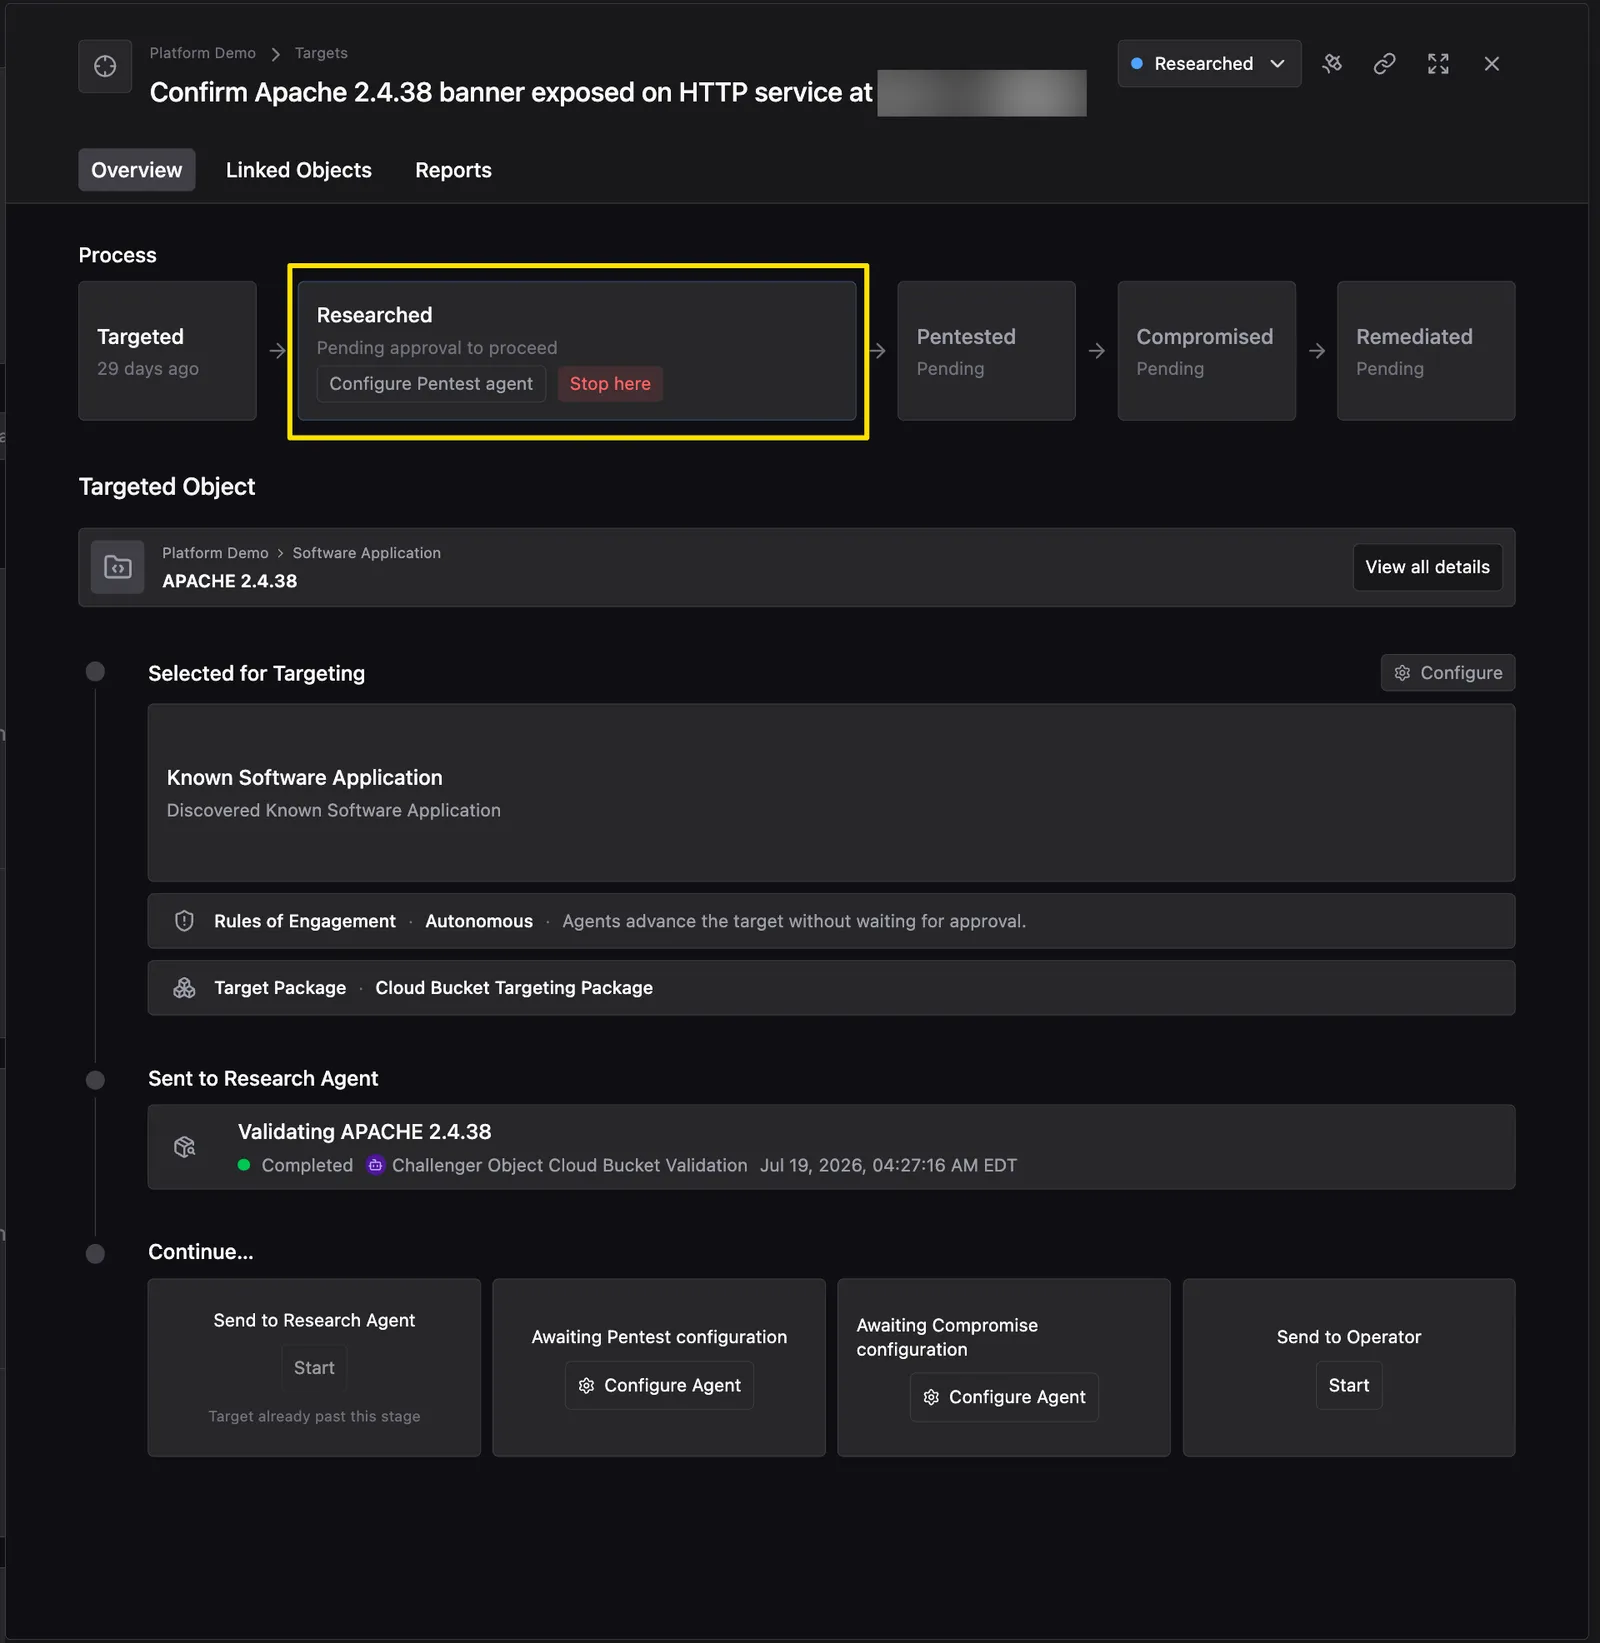The width and height of the screenshot is (1600, 1643).
Task: Select the Compromised process stage card
Action: (1206, 351)
